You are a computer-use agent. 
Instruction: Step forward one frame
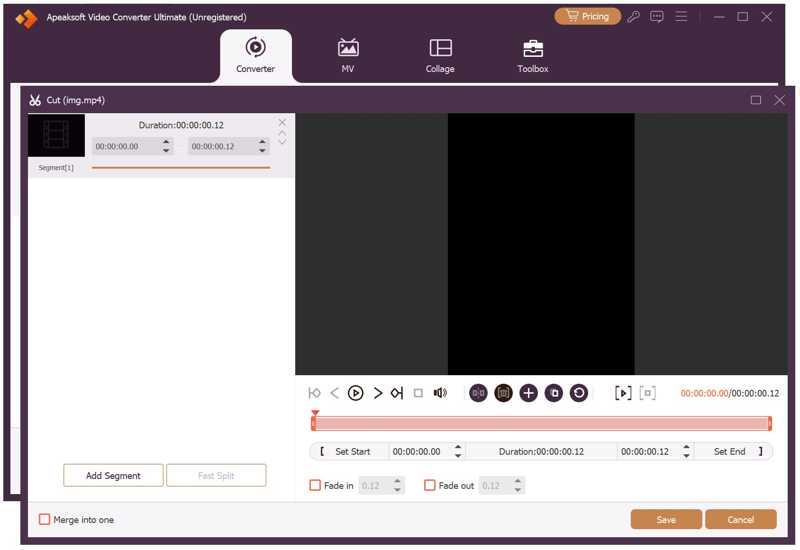378,393
